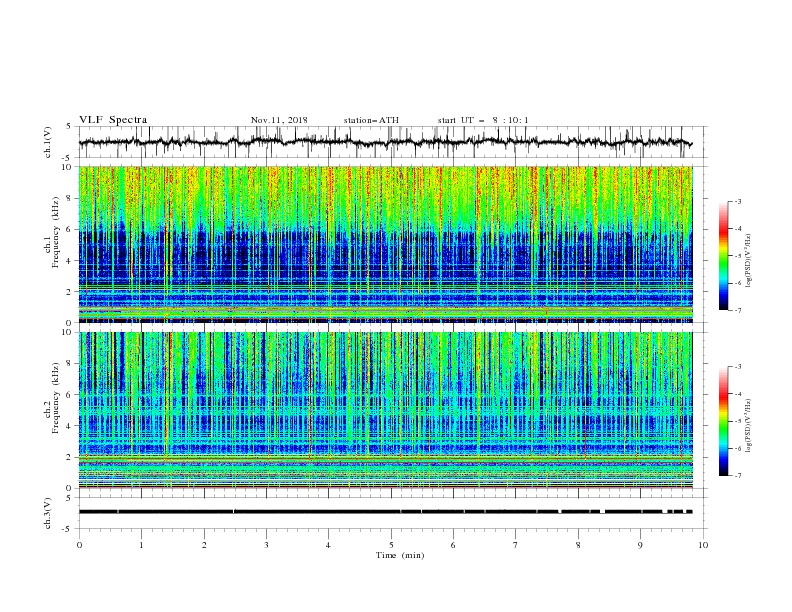Click inside the ch.1 voltage waveform trace panel
Image resolution: width=792 pixels, height=612 pixels.
392,142
